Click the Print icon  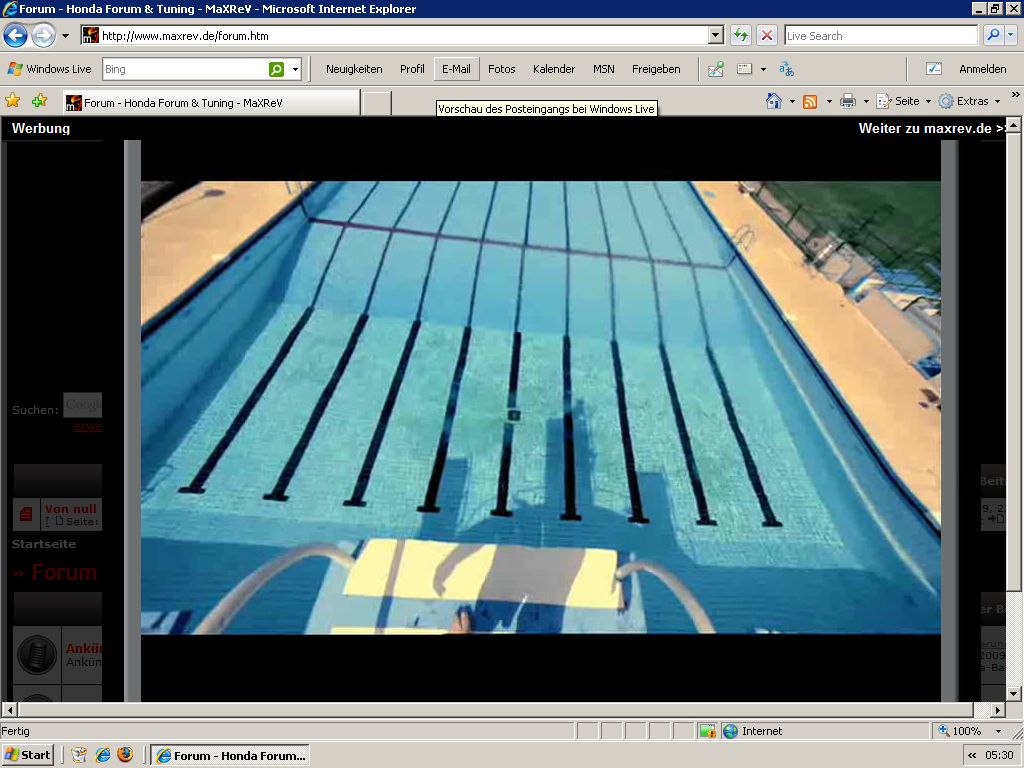(x=848, y=101)
